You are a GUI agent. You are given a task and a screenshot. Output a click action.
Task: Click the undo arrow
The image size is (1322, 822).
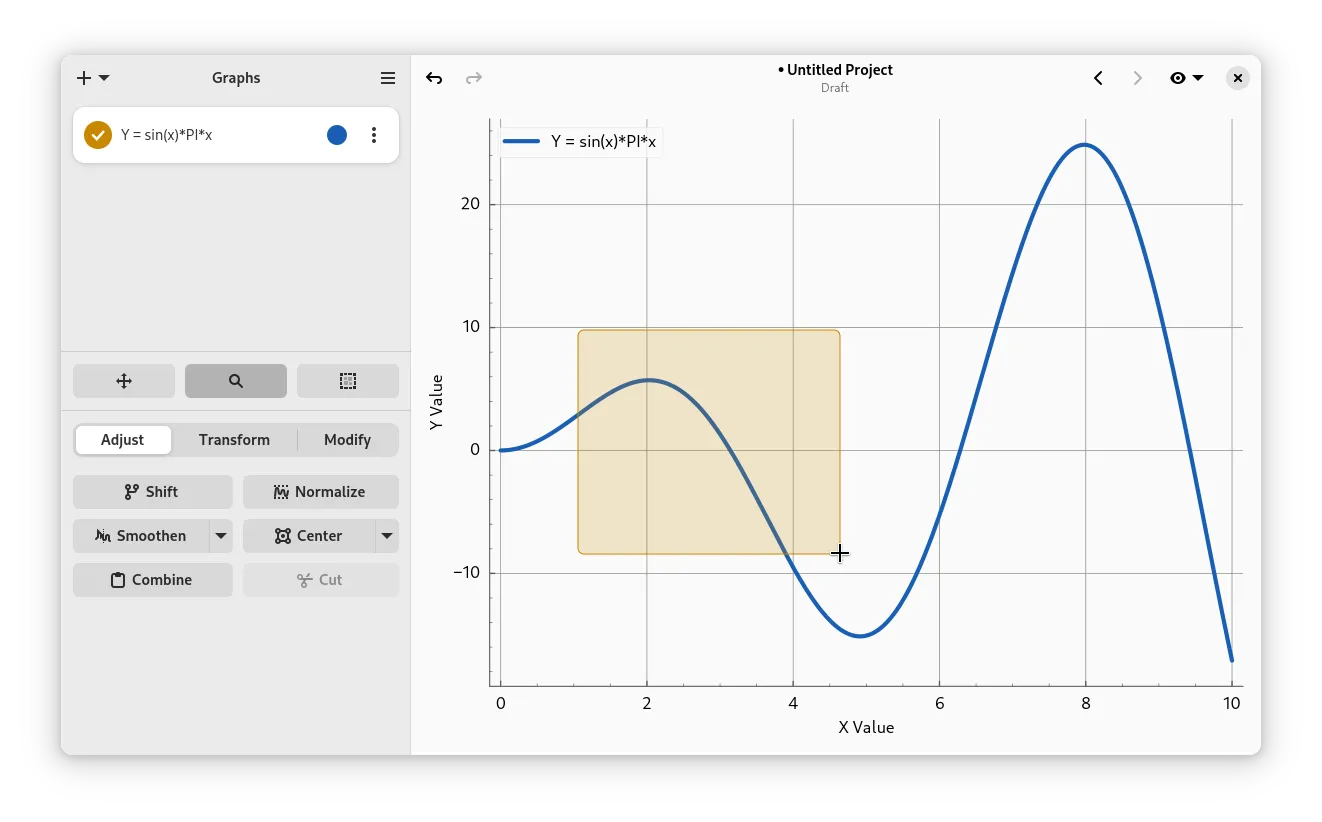tap(434, 78)
